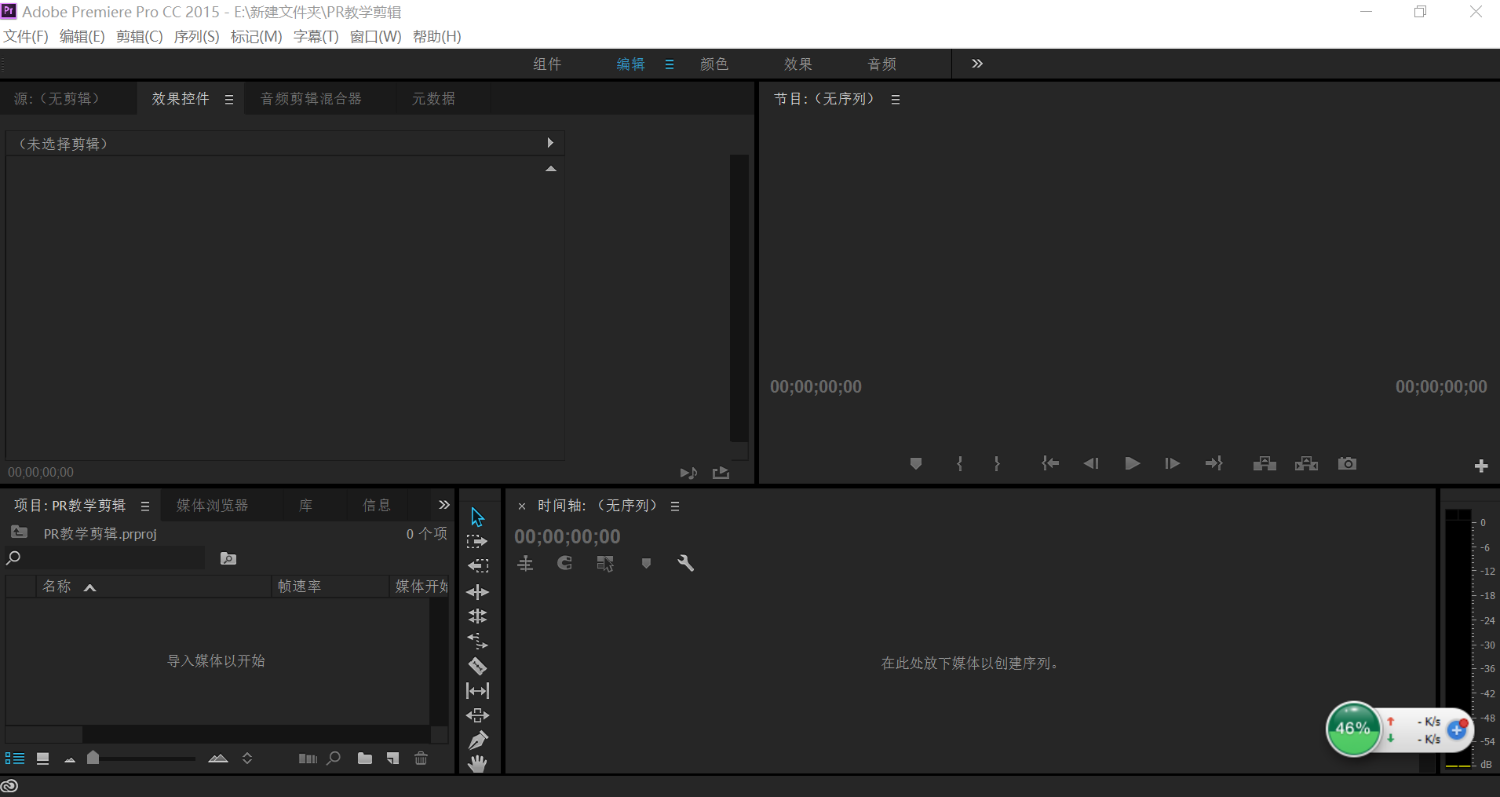Click Go to In point
This screenshot has width=1500, height=797.
(x=1050, y=464)
